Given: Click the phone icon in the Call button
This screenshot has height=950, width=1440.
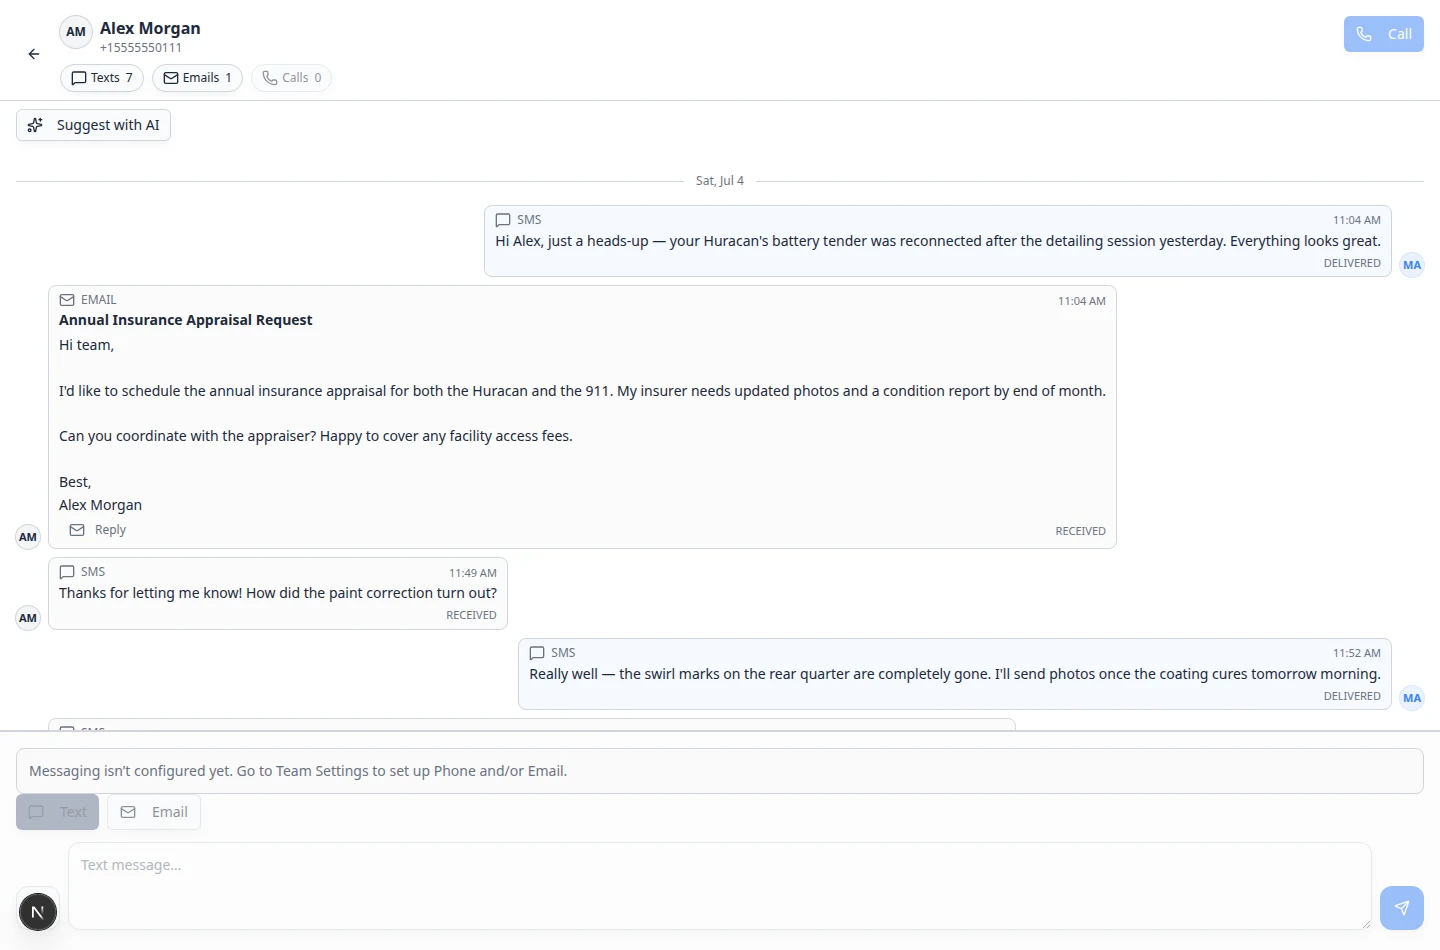Looking at the screenshot, I should 1364,34.
